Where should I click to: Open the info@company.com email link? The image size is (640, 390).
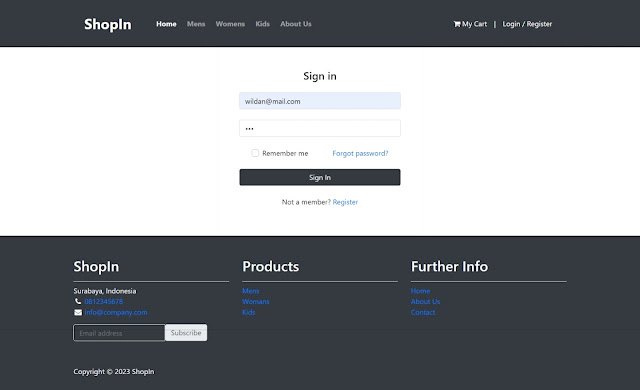point(116,312)
